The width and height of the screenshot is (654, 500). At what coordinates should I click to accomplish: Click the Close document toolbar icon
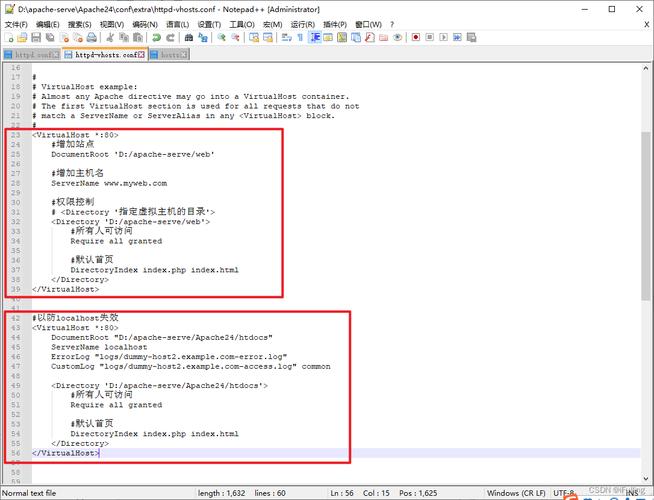(64, 38)
